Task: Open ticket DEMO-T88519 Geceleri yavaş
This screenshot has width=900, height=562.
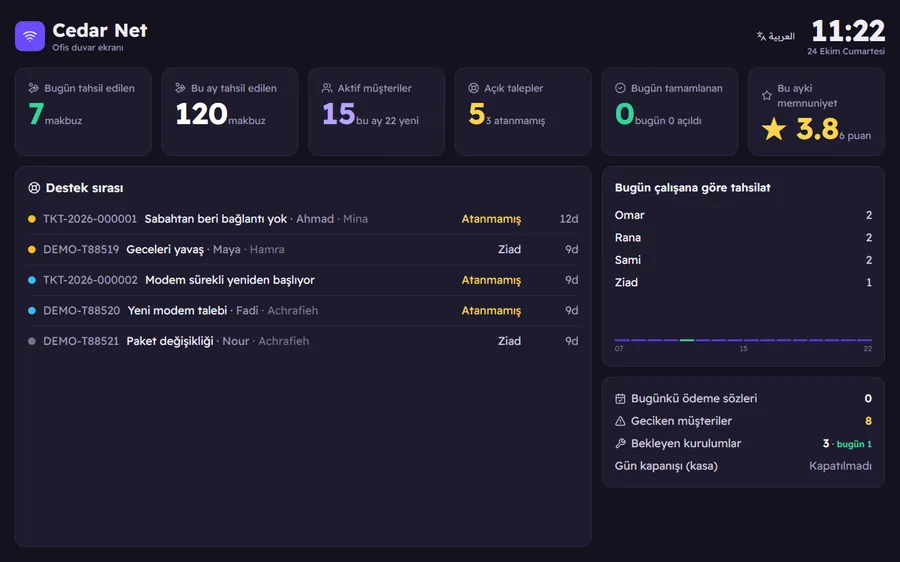Action: pyautogui.click(x=303, y=249)
